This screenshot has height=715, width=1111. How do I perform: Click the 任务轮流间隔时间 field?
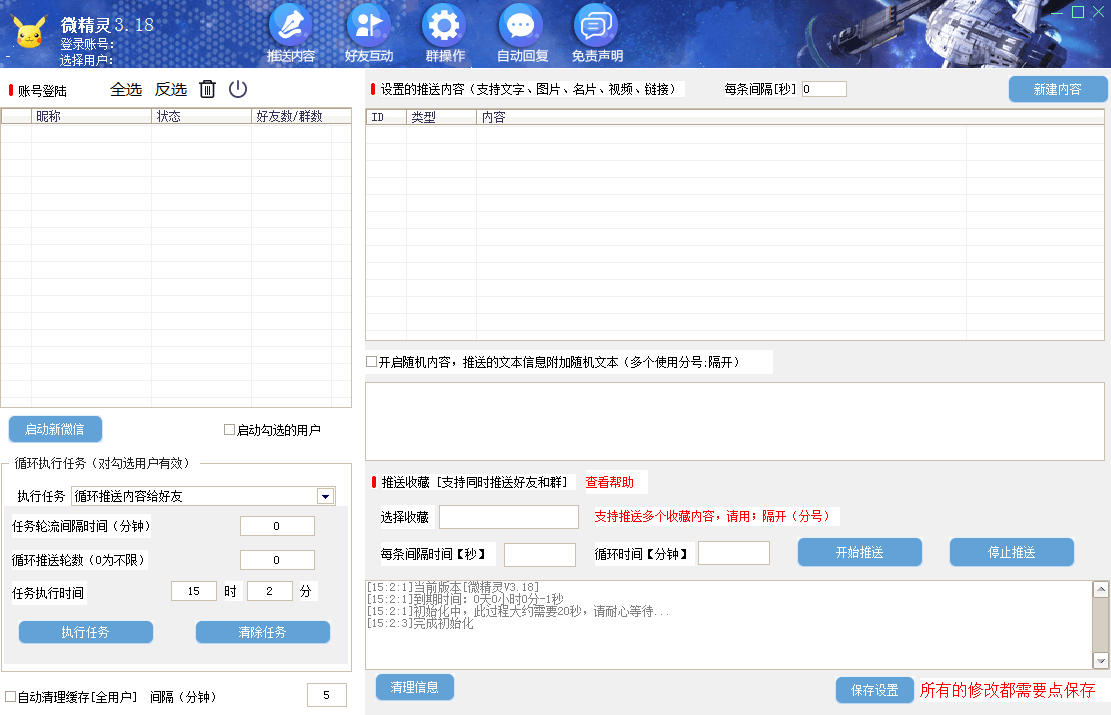point(277,526)
